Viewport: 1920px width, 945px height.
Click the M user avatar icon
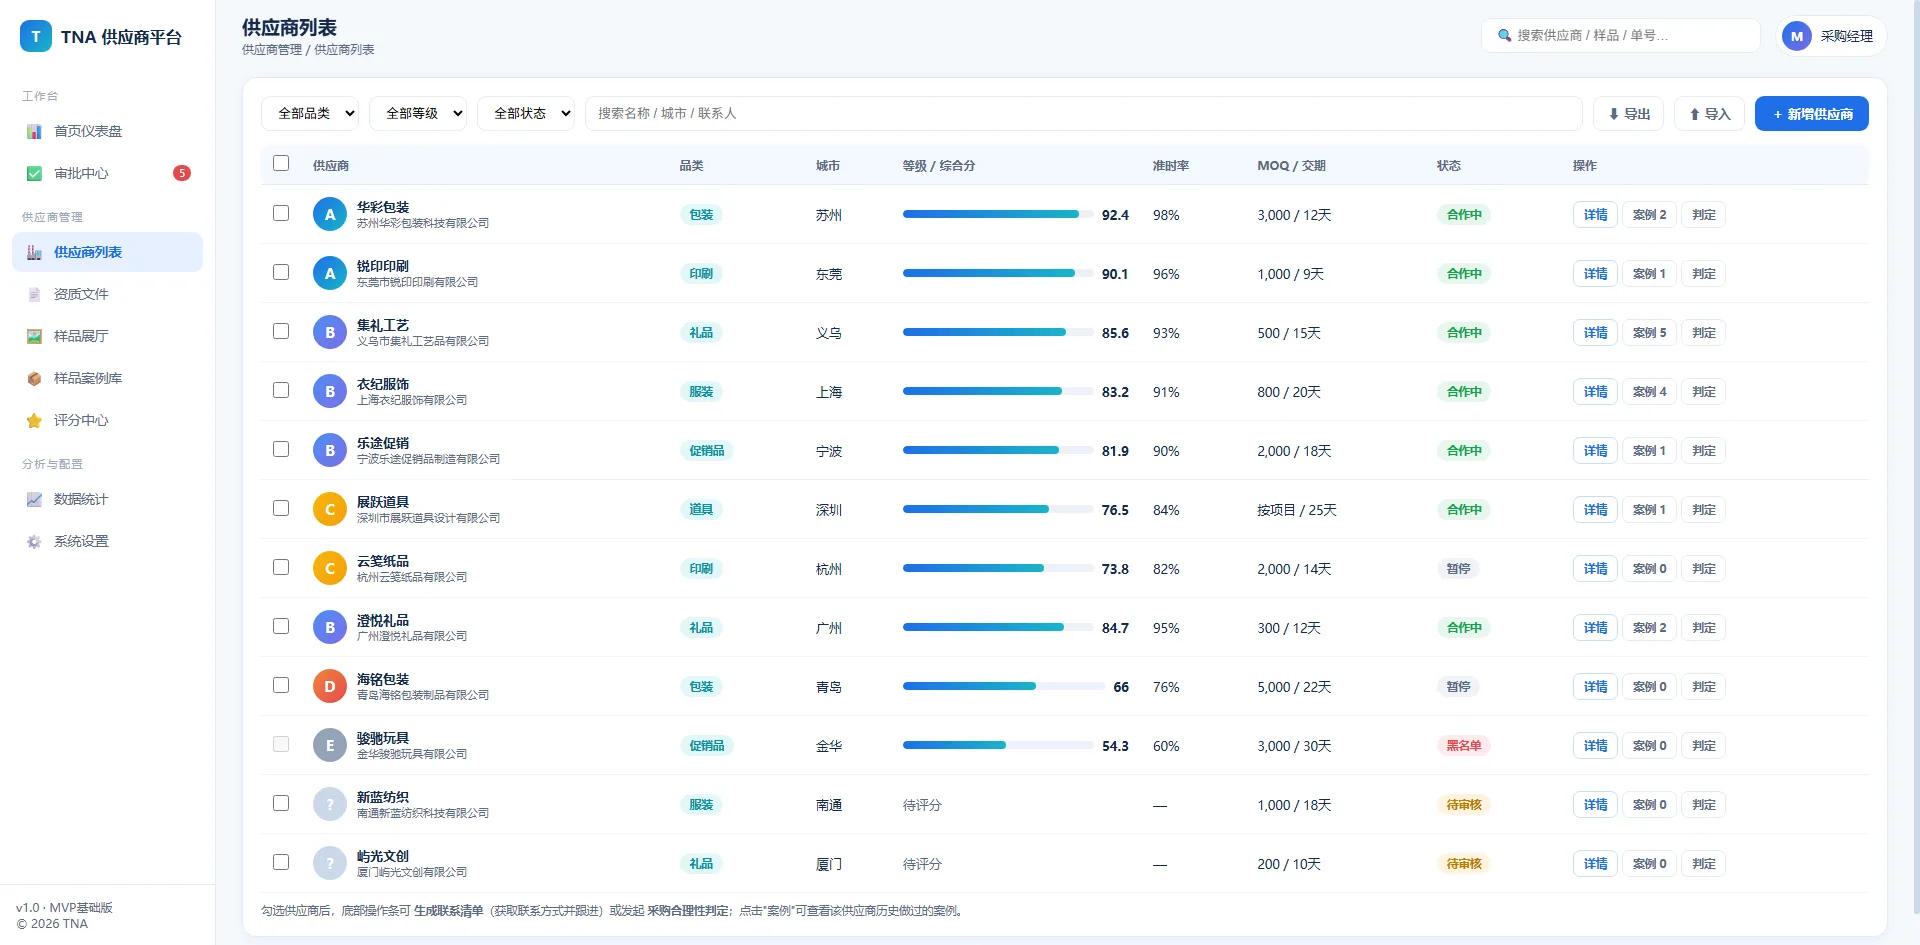coord(1797,36)
